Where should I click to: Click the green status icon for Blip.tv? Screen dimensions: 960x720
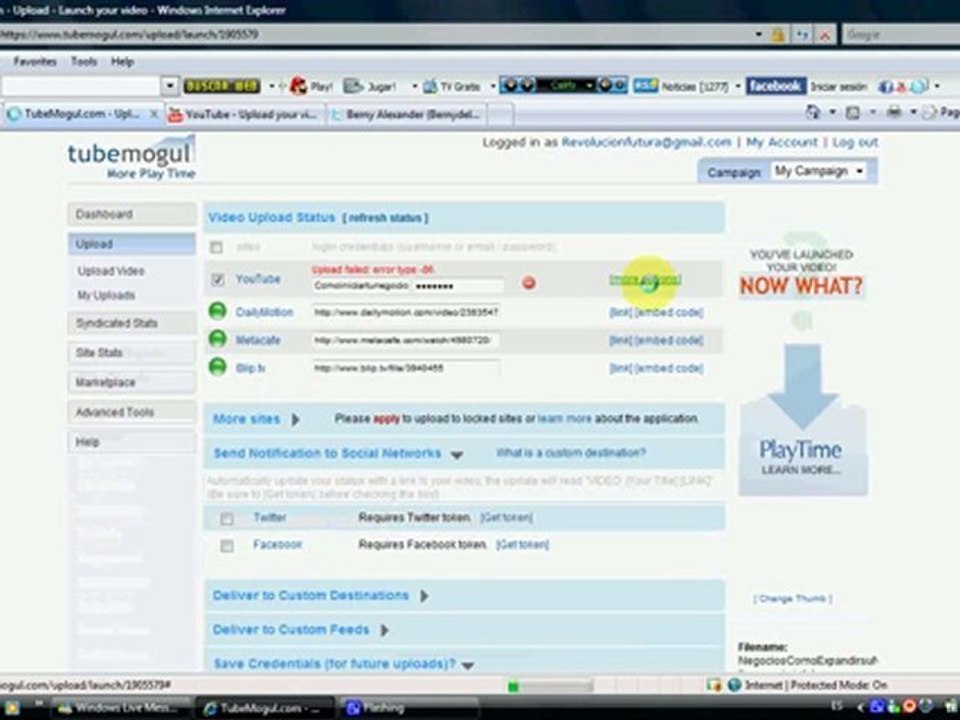[217, 367]
